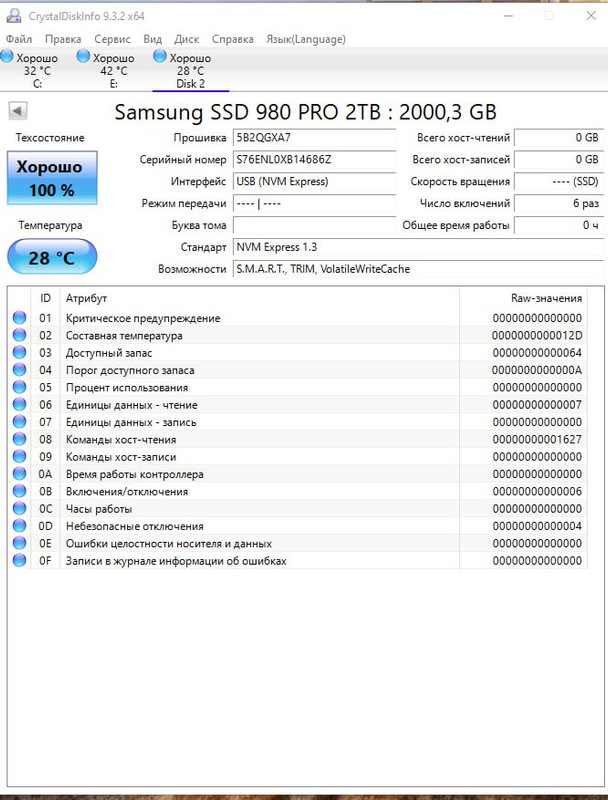
Task: Click the Хорошо 100 % health status button
Action: click(x=52, y=178)
